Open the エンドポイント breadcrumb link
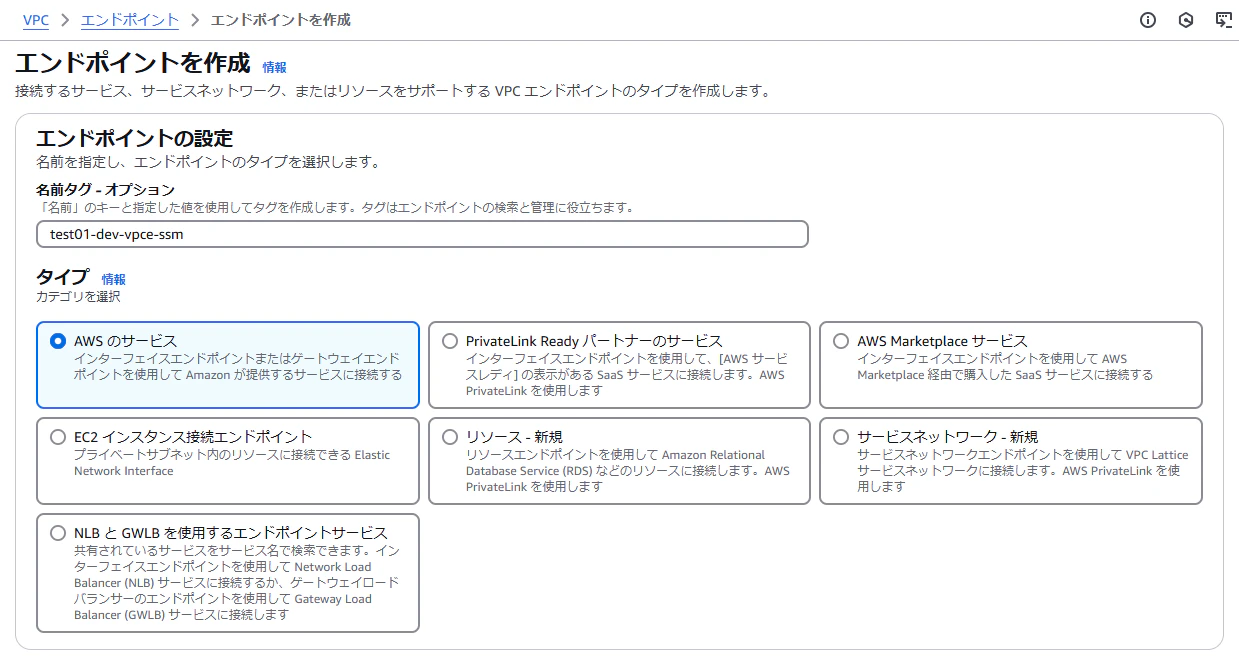The image size is (1239, 662). point(130,20)
